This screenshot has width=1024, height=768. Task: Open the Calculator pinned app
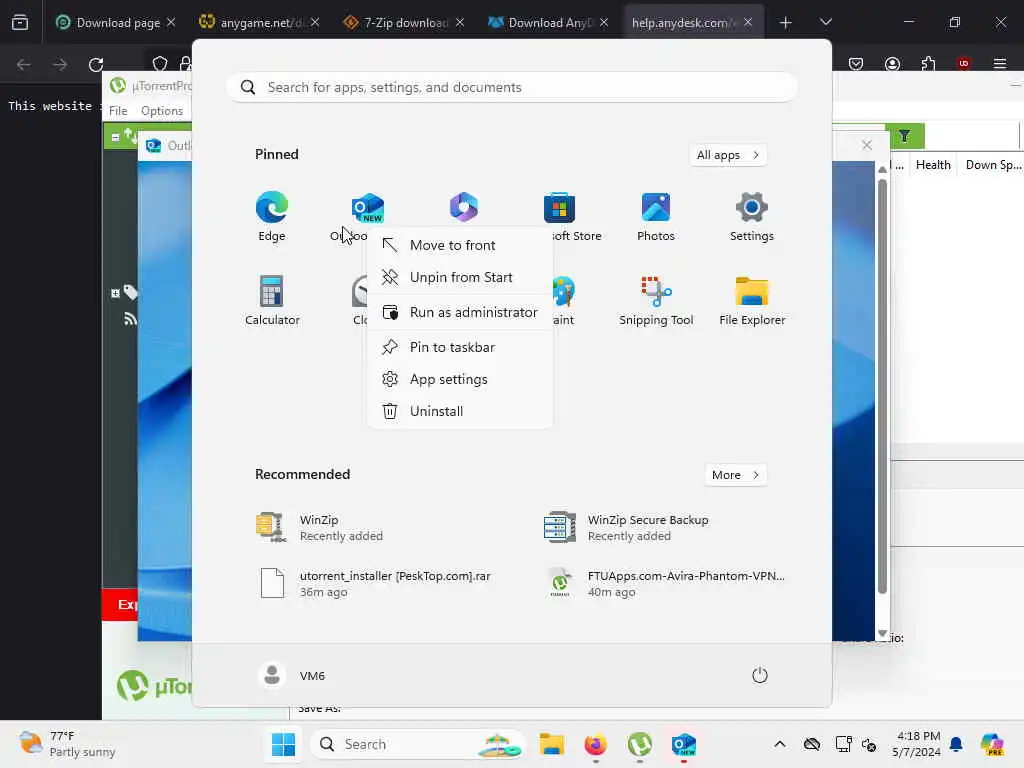(272, 300)
